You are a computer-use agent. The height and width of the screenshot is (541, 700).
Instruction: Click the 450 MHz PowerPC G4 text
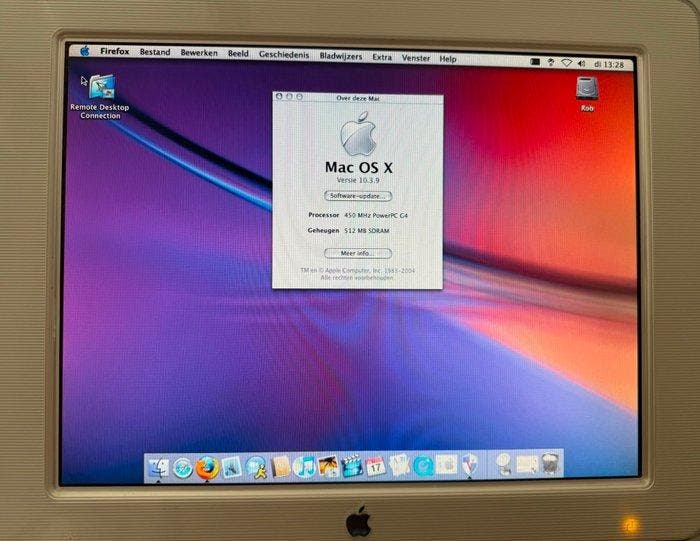(376, 216)
